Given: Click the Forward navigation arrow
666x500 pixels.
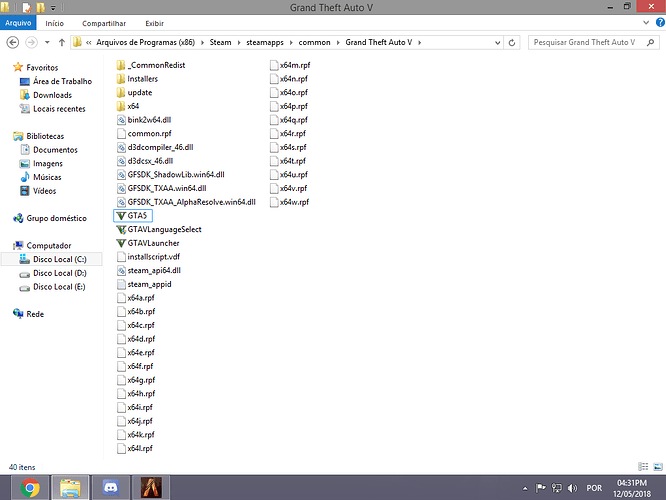Looking at the screenshot, I should (x=31, y=42).
